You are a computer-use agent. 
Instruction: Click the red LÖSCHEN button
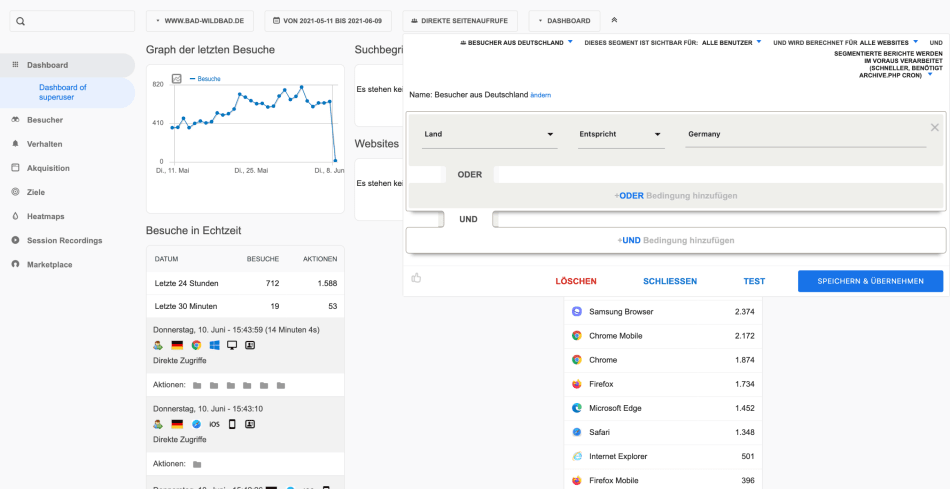576,281
